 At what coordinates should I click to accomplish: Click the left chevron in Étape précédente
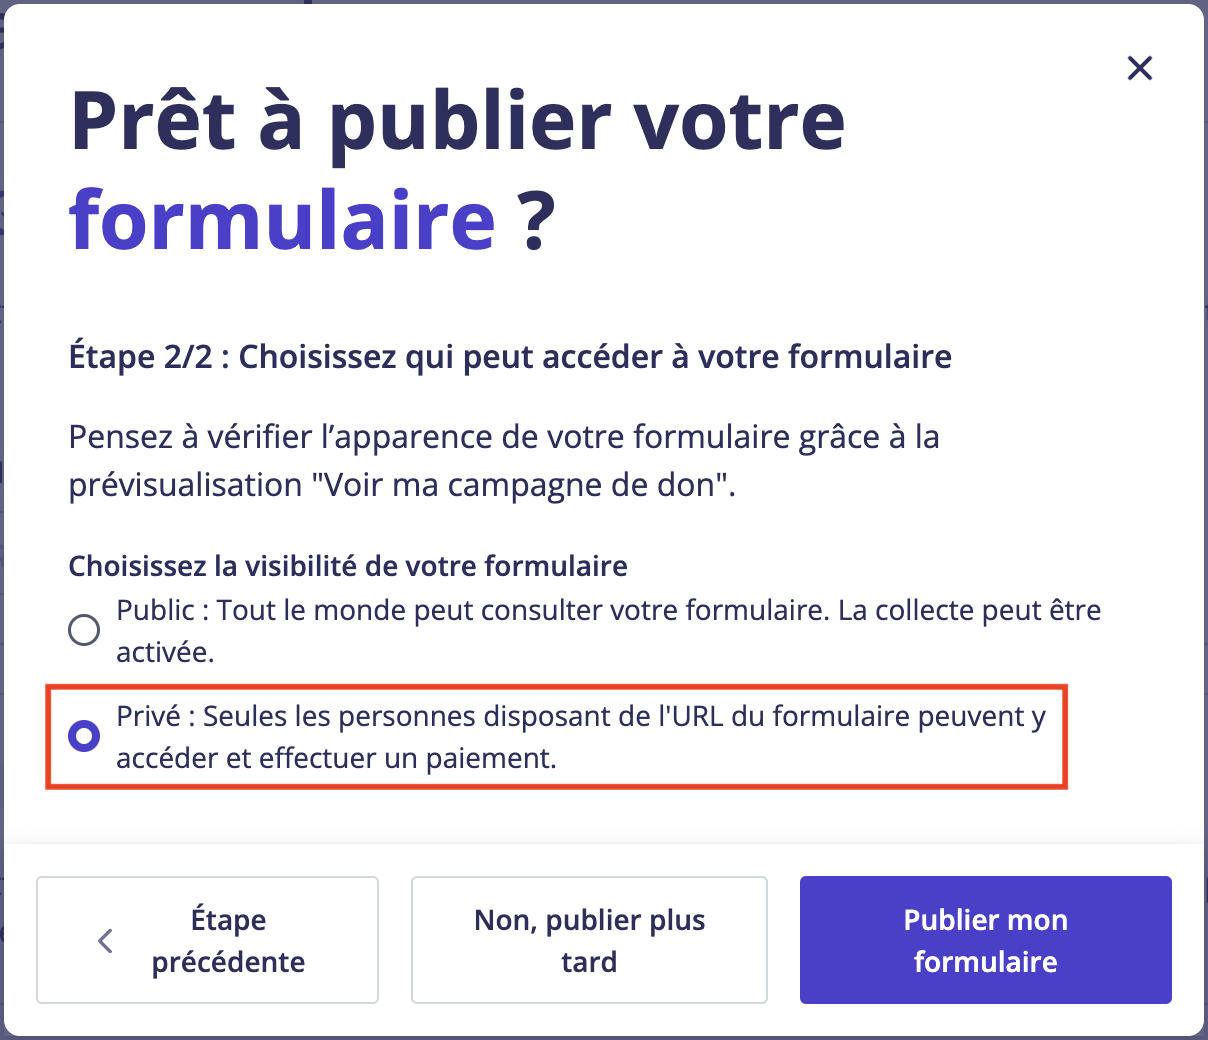point(104,940)
